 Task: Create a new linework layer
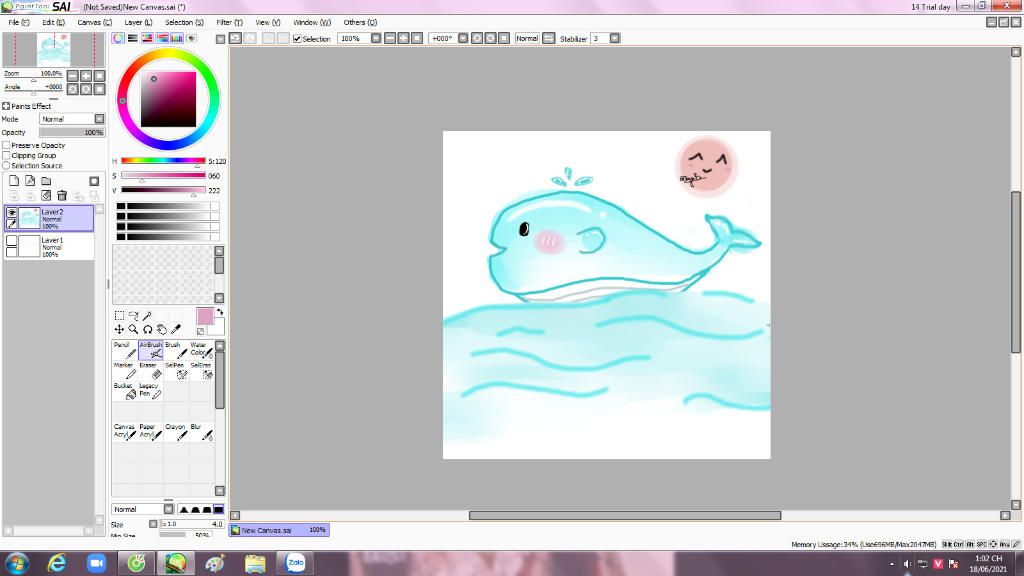tap(30, 181)
